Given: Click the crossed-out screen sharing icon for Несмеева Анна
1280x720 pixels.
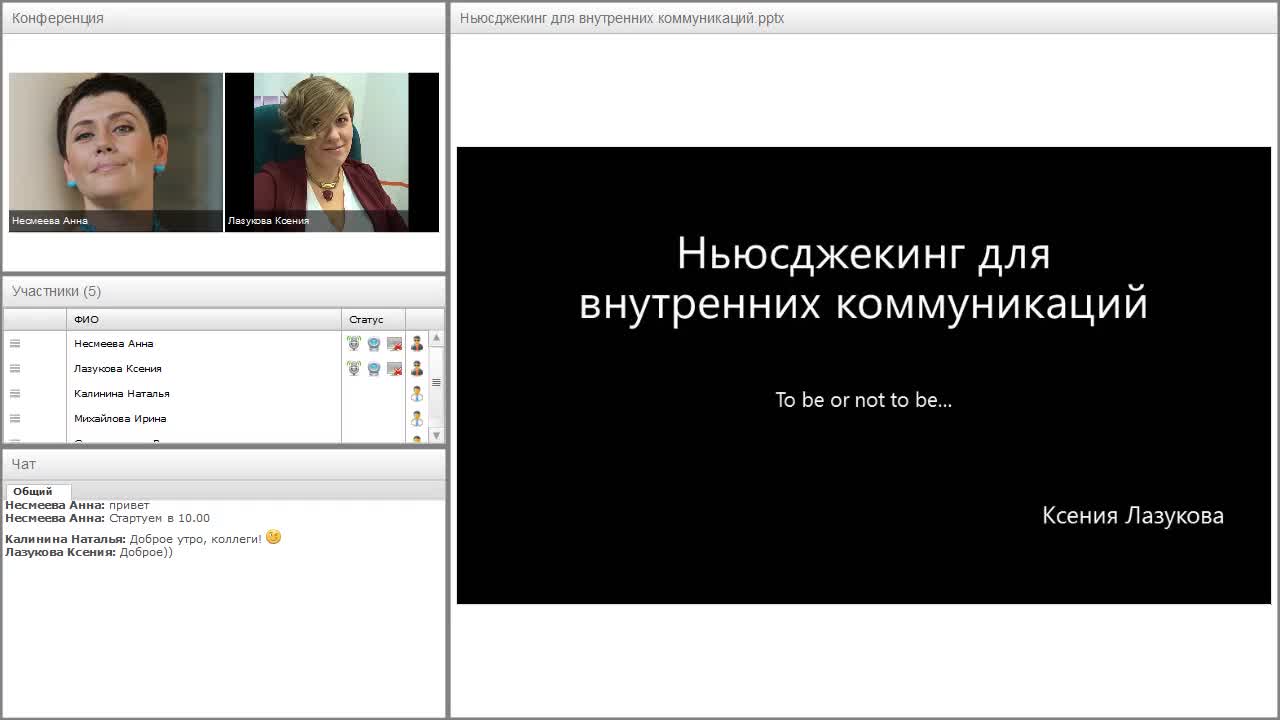Looking at the screenshot, I should pyautogui.click(x=394, y=343).
